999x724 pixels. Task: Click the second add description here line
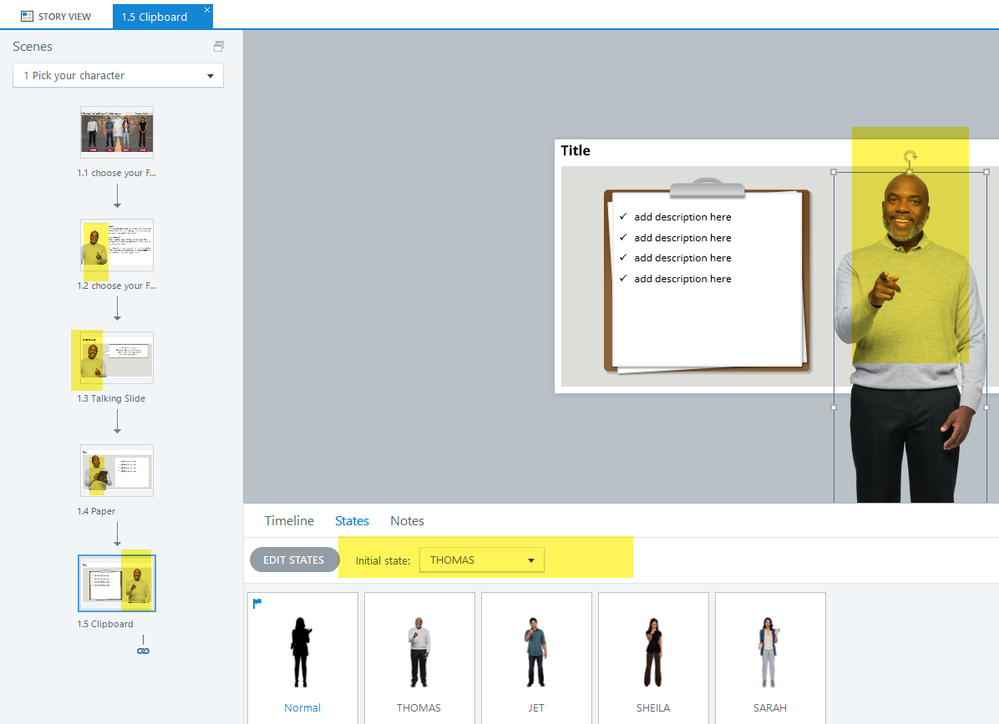click(682, 238)
